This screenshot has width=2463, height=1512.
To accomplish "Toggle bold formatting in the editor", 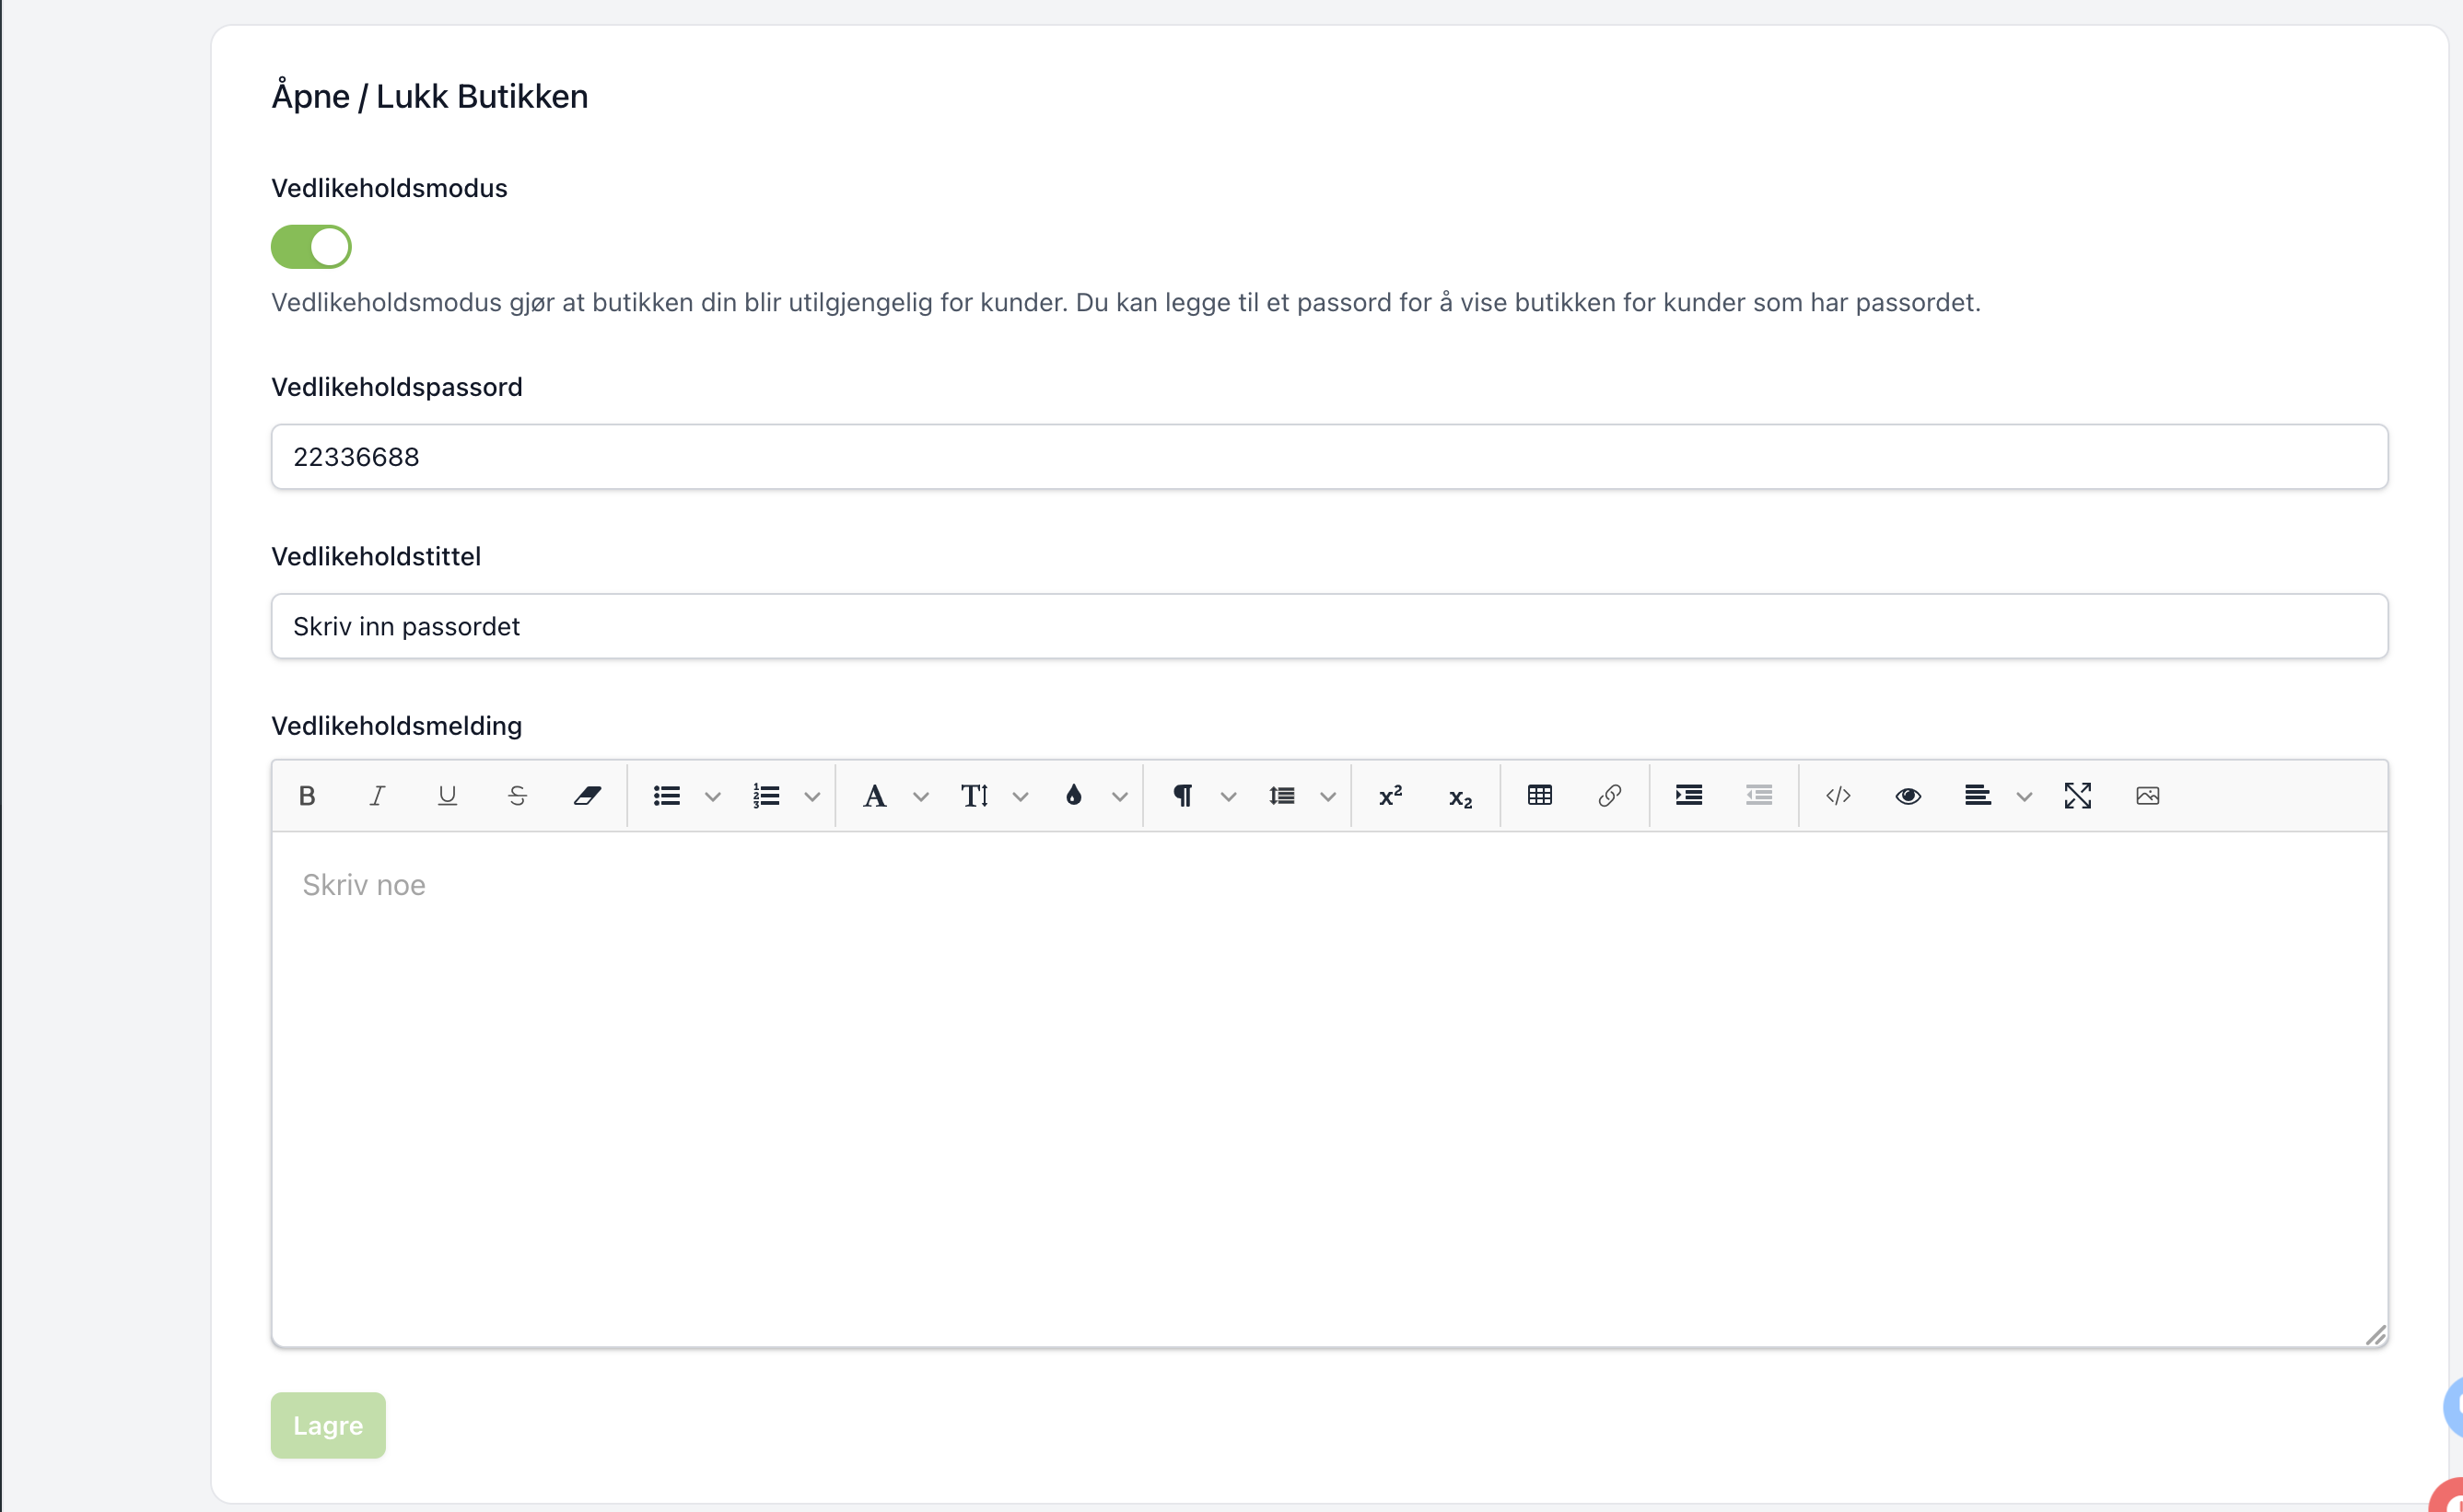I will point(307,796).
